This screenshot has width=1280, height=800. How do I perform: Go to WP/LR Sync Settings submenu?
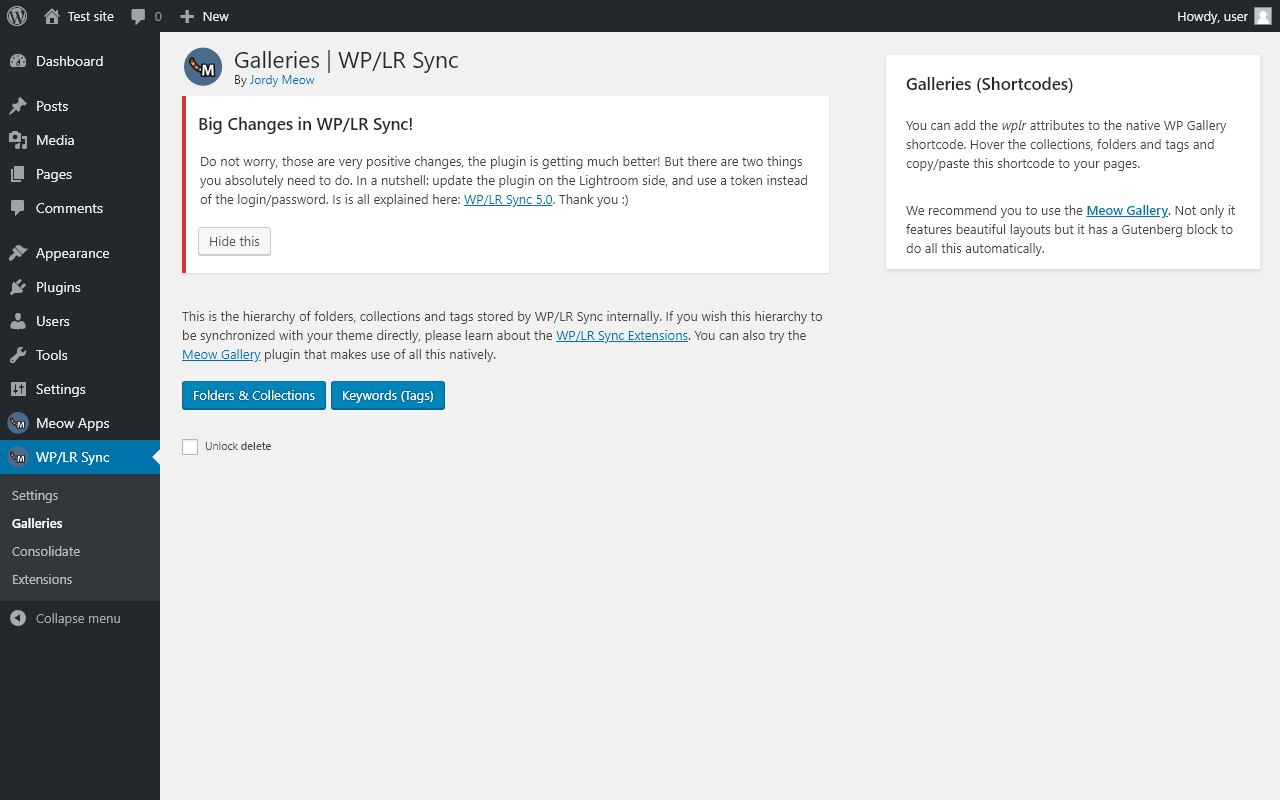(35, 495)
